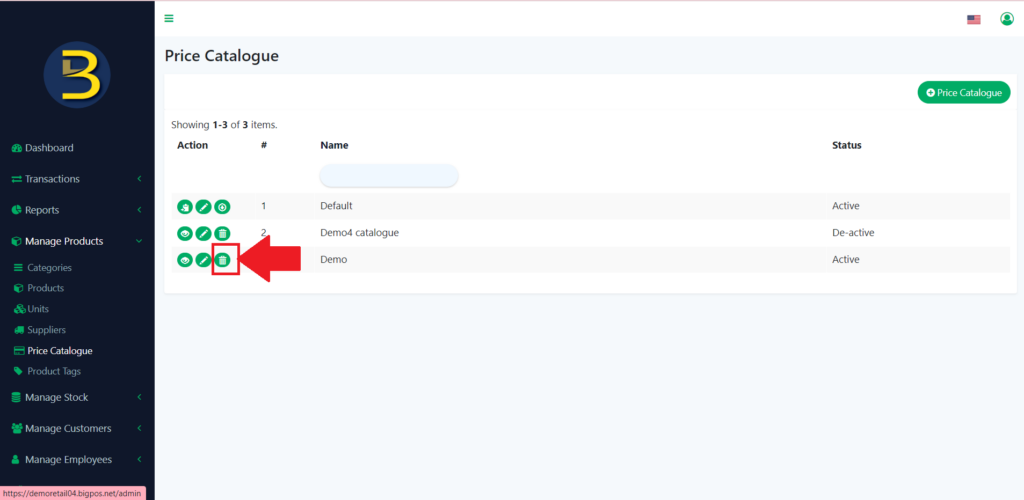The image size is (1024, 500).
Task: Go to Suppliers page
Action: pos(46,330)
